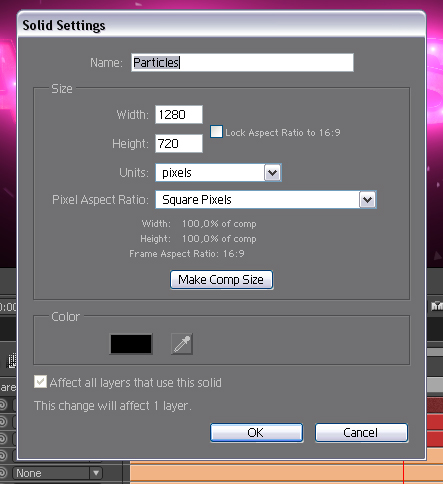
Task: Select the Width field showing 1280
Action: [179, 115]
